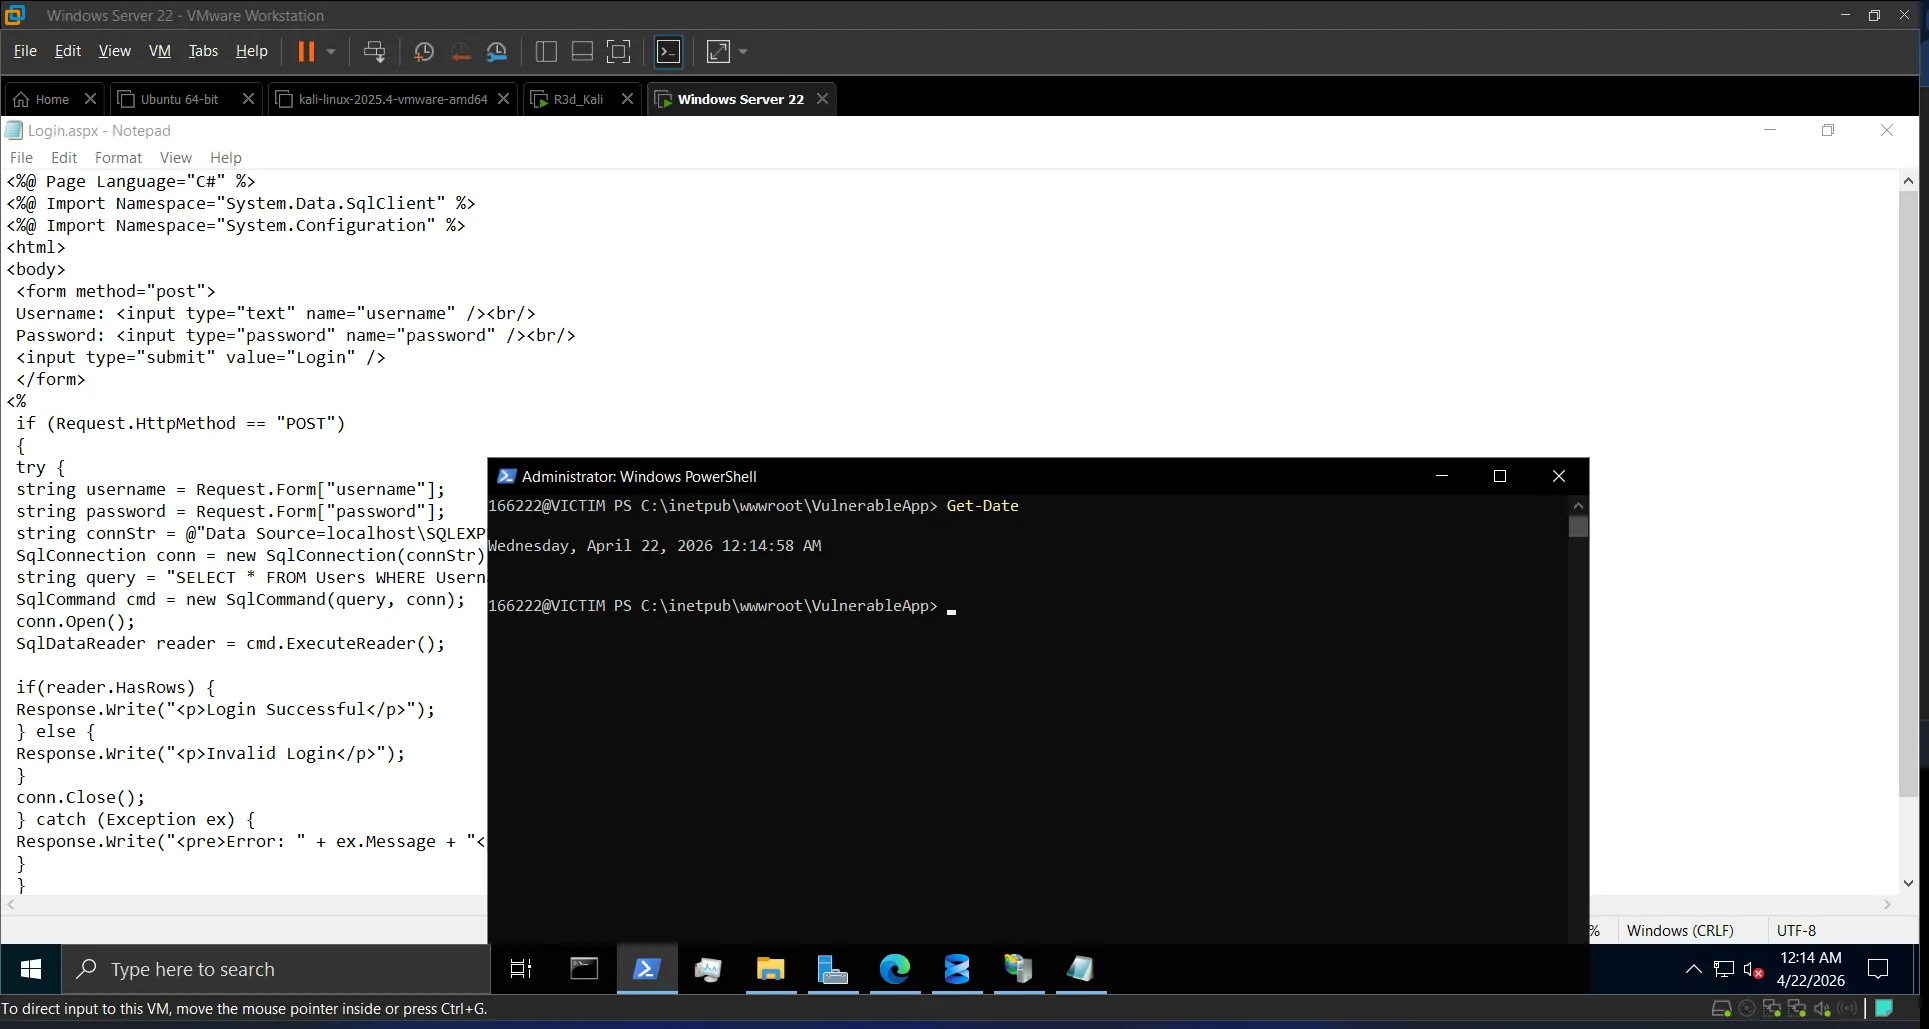
Task: Open File Explorer from taskbar
Action: pos(771,969)
